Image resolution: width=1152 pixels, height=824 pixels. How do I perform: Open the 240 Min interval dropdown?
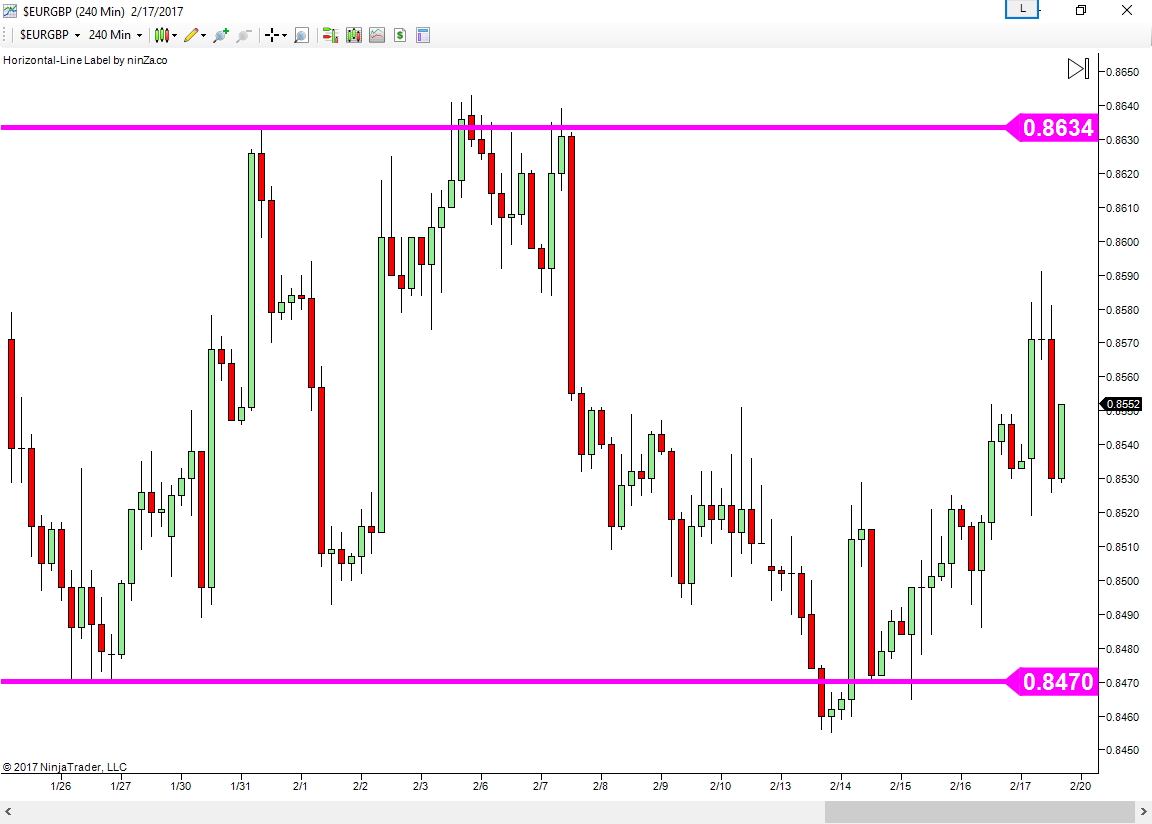pos(115,35)
